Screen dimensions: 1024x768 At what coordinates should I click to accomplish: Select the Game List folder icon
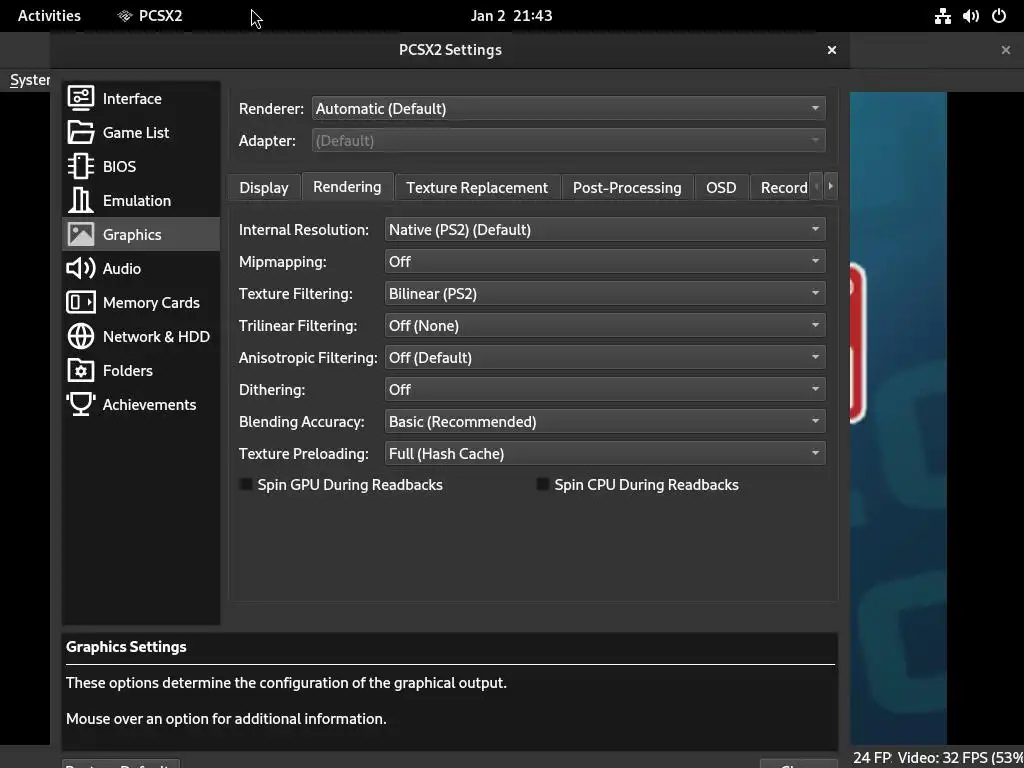pos(81,133)
